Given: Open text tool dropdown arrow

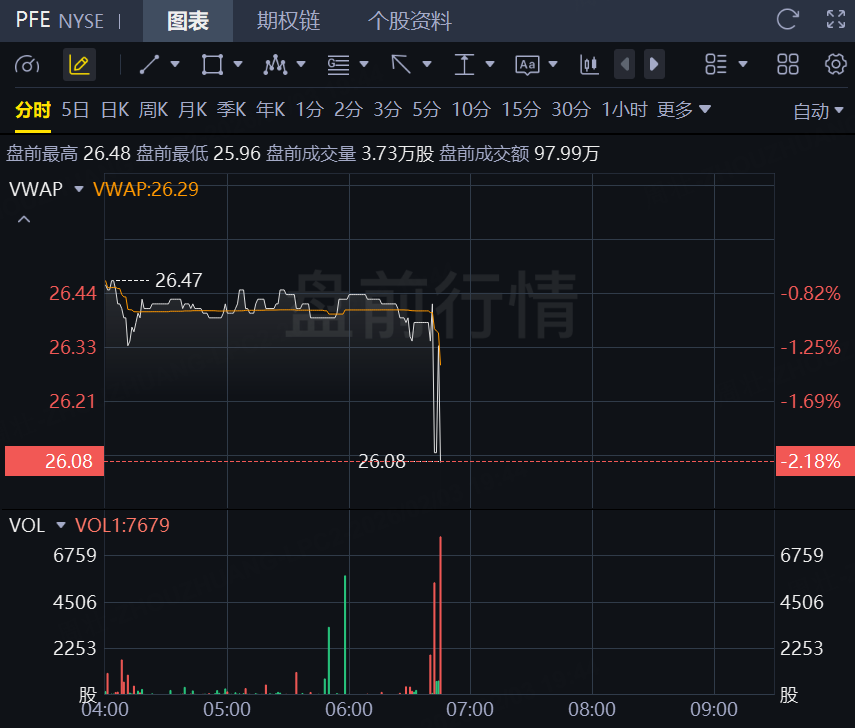Looking at the screenshot, I should point(553,64).
